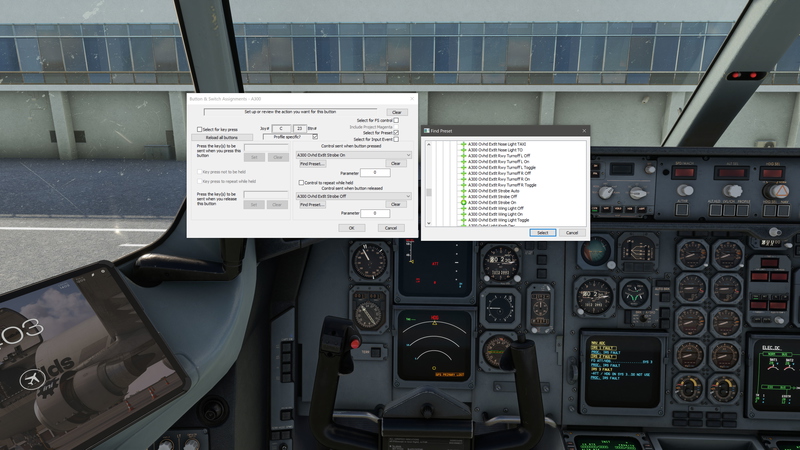Click green icon beside Rwy Turnoff L On
Image resolution: width=800 pixels, height=450 pixels.
[463, 162]
